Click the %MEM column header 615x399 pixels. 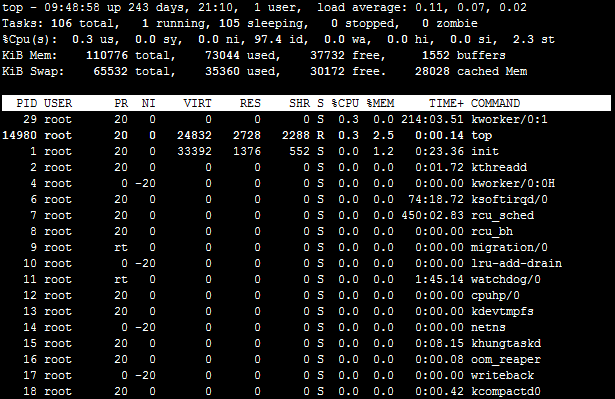pyautogui.click(x=380, y=103)
